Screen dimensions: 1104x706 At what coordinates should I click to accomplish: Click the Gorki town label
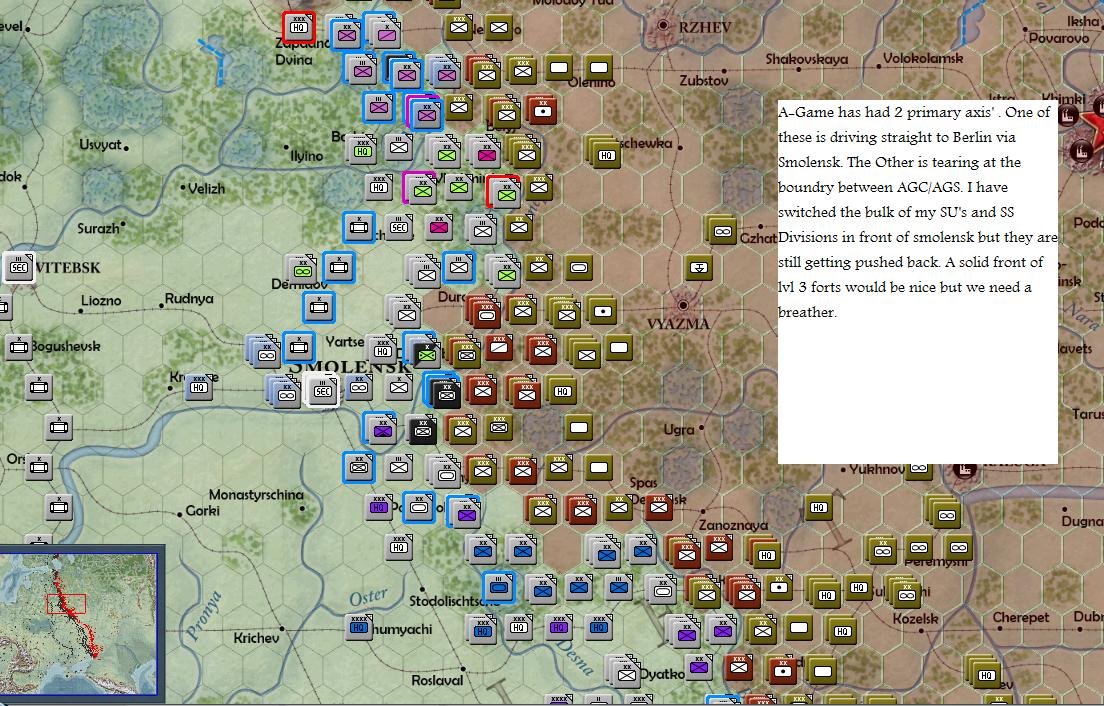(203, 510)
